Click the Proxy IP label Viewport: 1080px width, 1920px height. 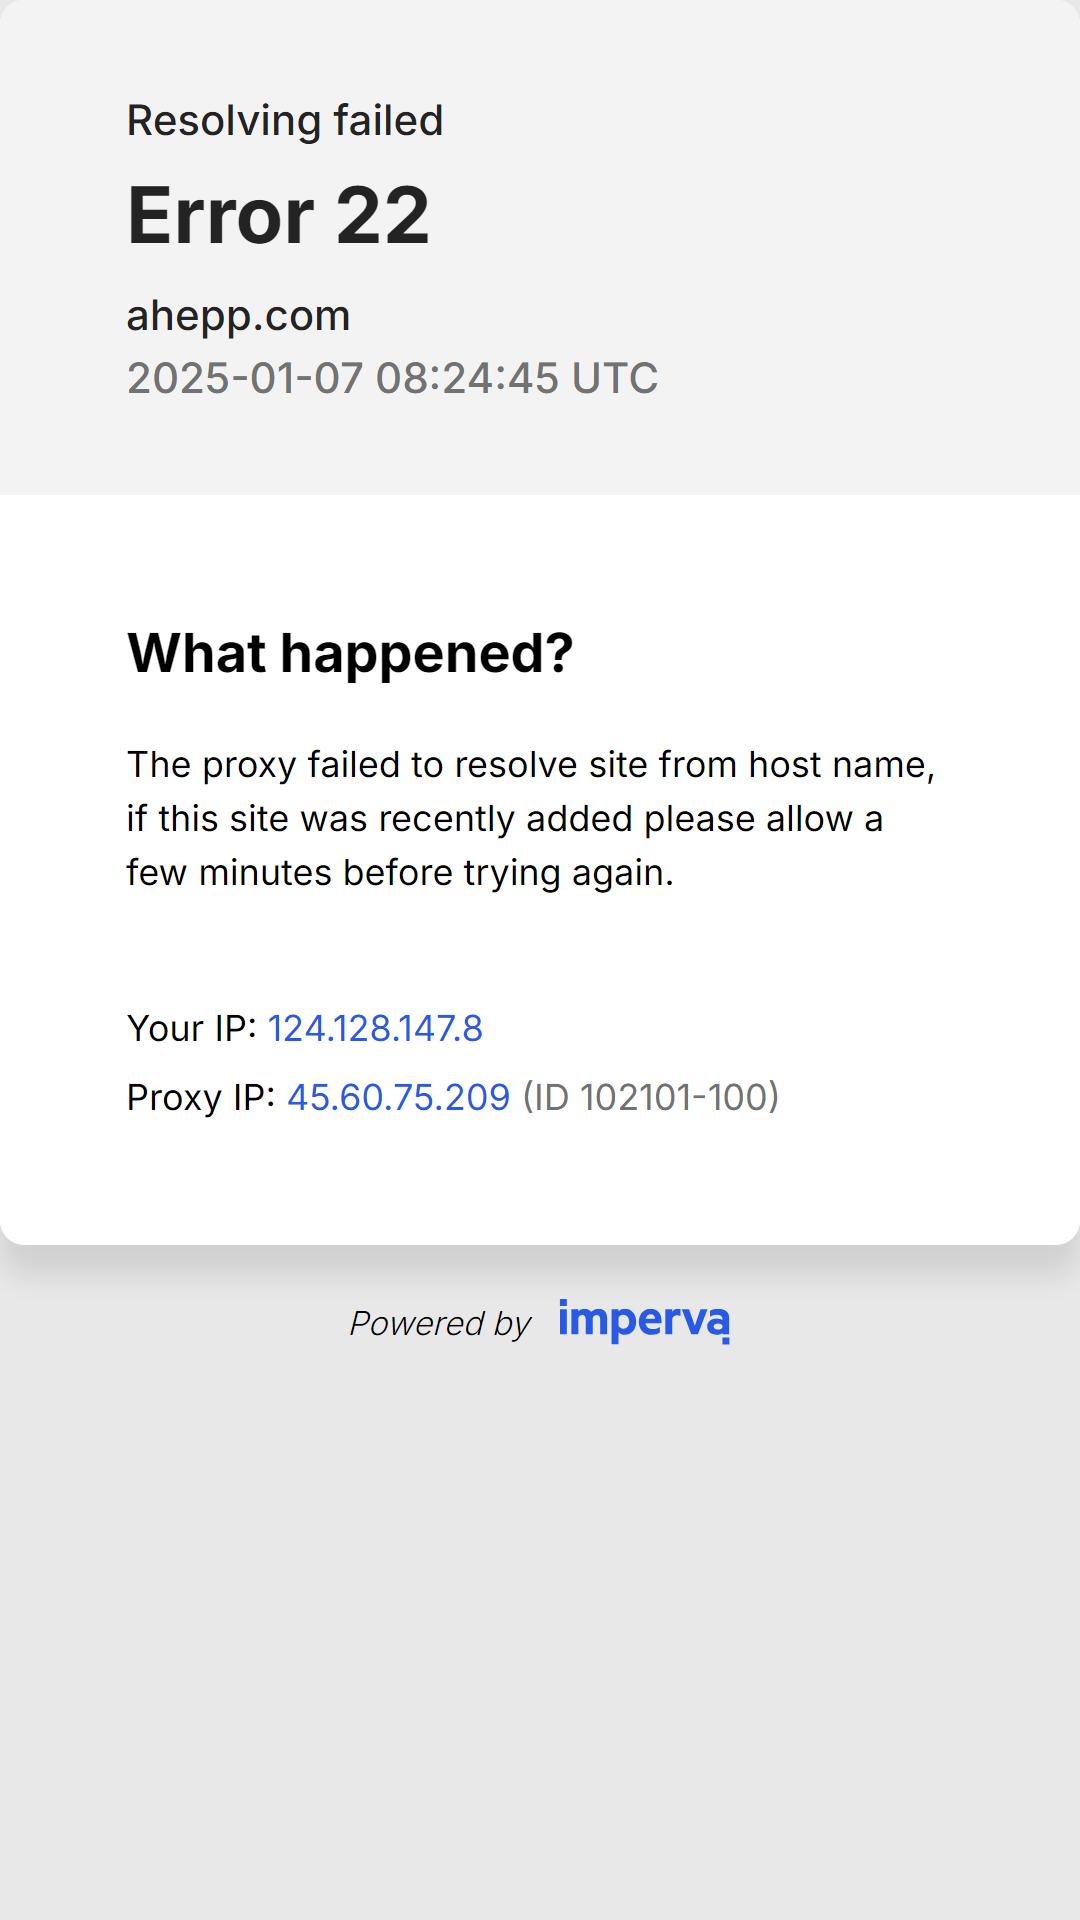coord(201,1097)
